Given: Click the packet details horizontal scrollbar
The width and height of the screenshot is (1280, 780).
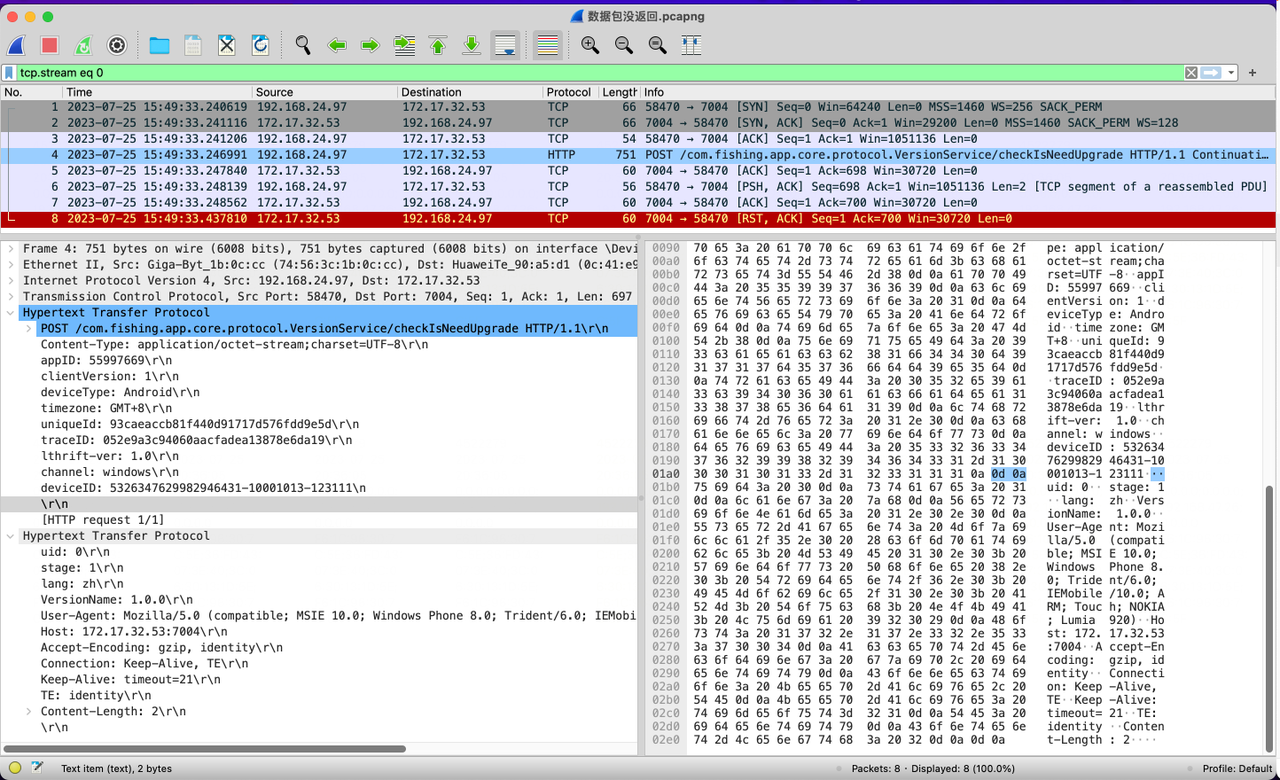Looking at the screenshot, I should click(x=205, y=748).
